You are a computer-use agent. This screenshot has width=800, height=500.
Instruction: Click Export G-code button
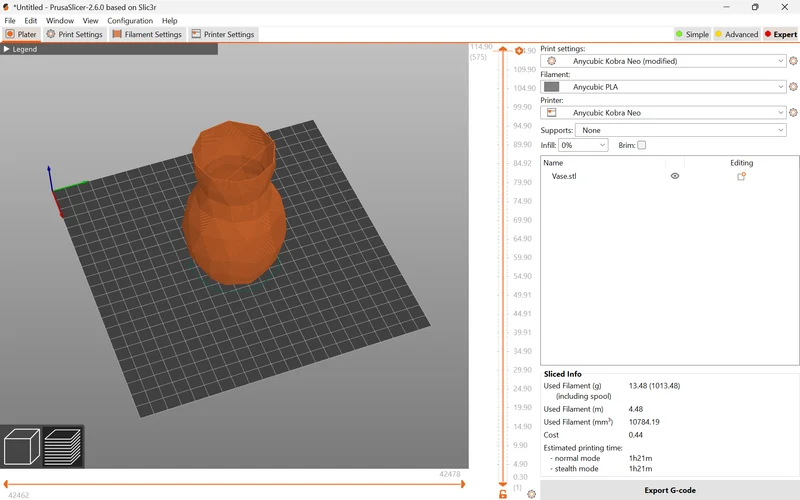coord(669,490)
